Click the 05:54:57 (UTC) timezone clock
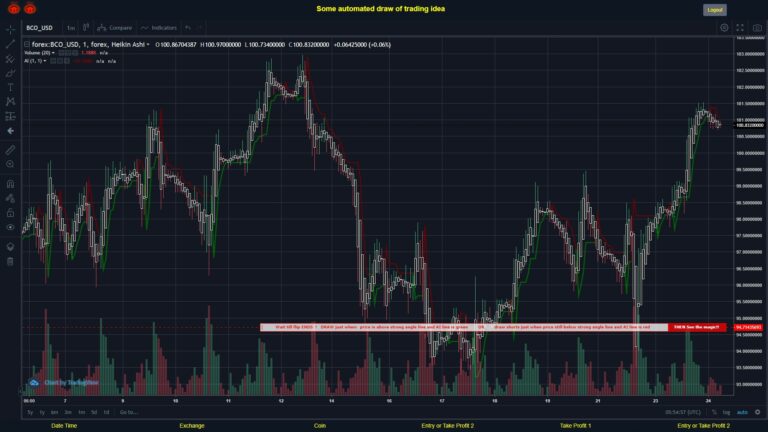The width and height of the screenshot is (768, 432). click(x=683, y=412)
